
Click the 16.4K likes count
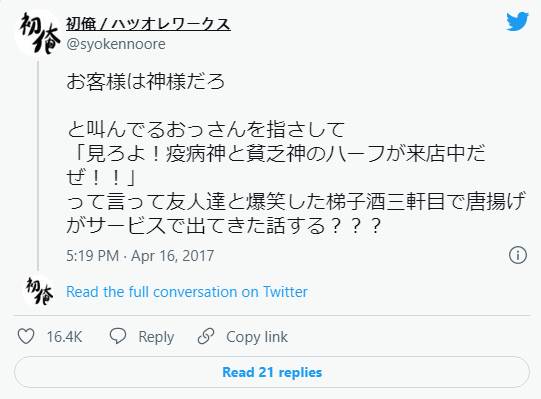point(65,337)
